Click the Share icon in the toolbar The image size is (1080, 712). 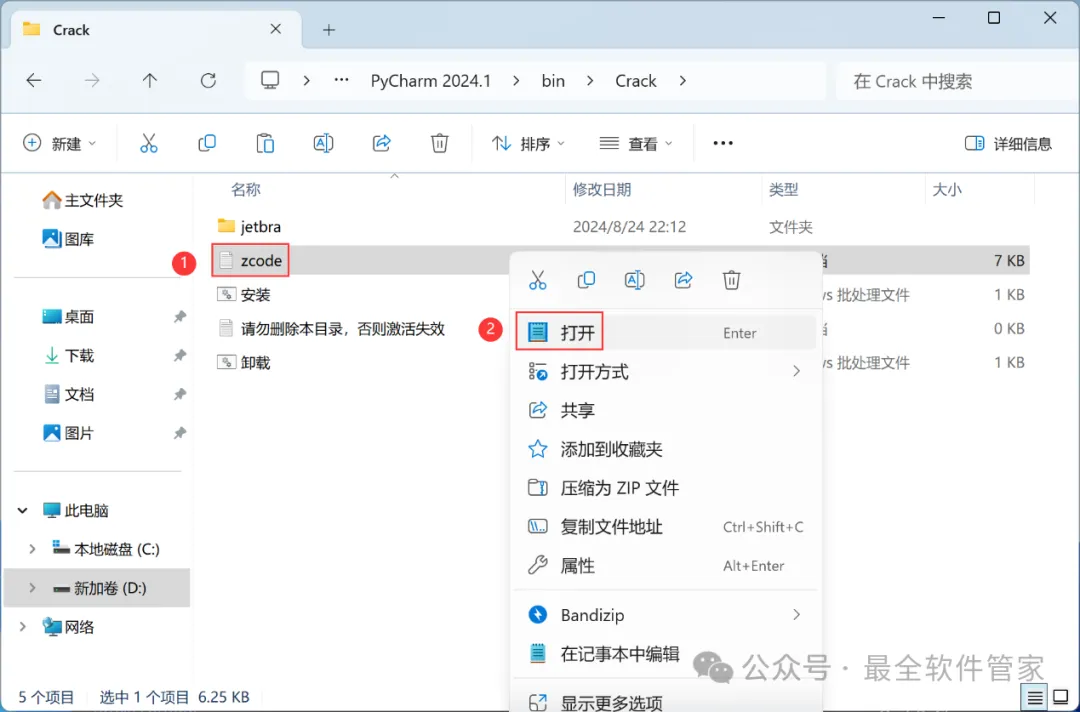pyautogui.click(x=382, y=143)
